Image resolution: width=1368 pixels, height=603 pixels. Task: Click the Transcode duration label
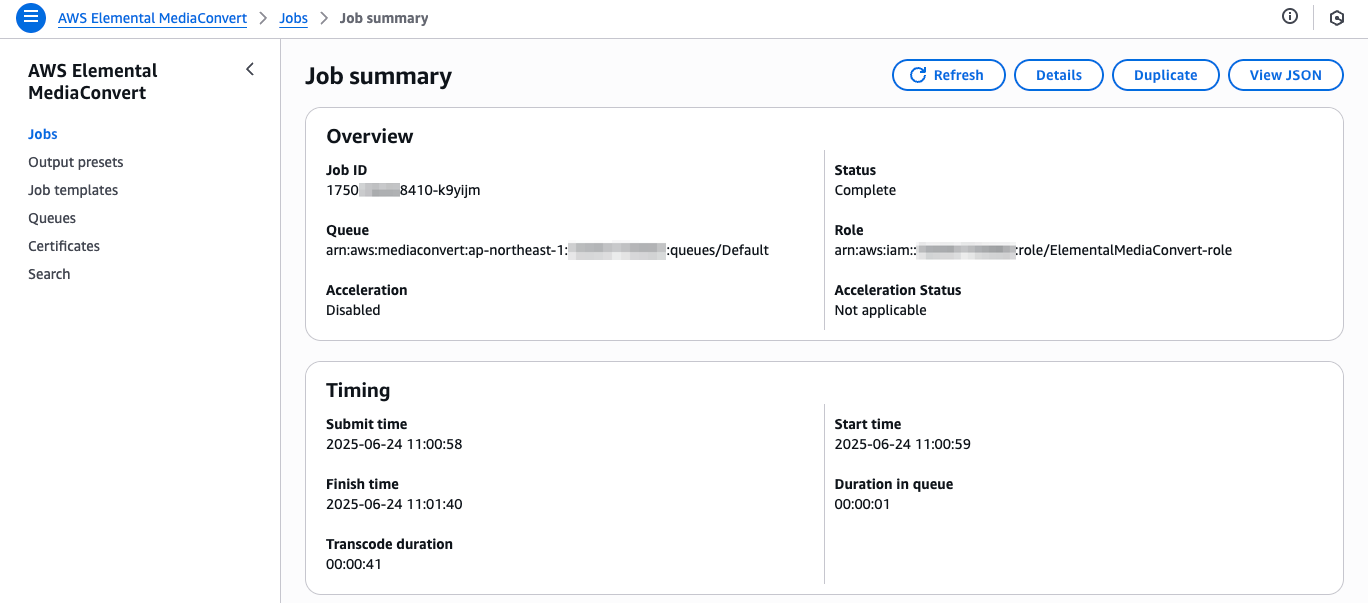(389, 544)
